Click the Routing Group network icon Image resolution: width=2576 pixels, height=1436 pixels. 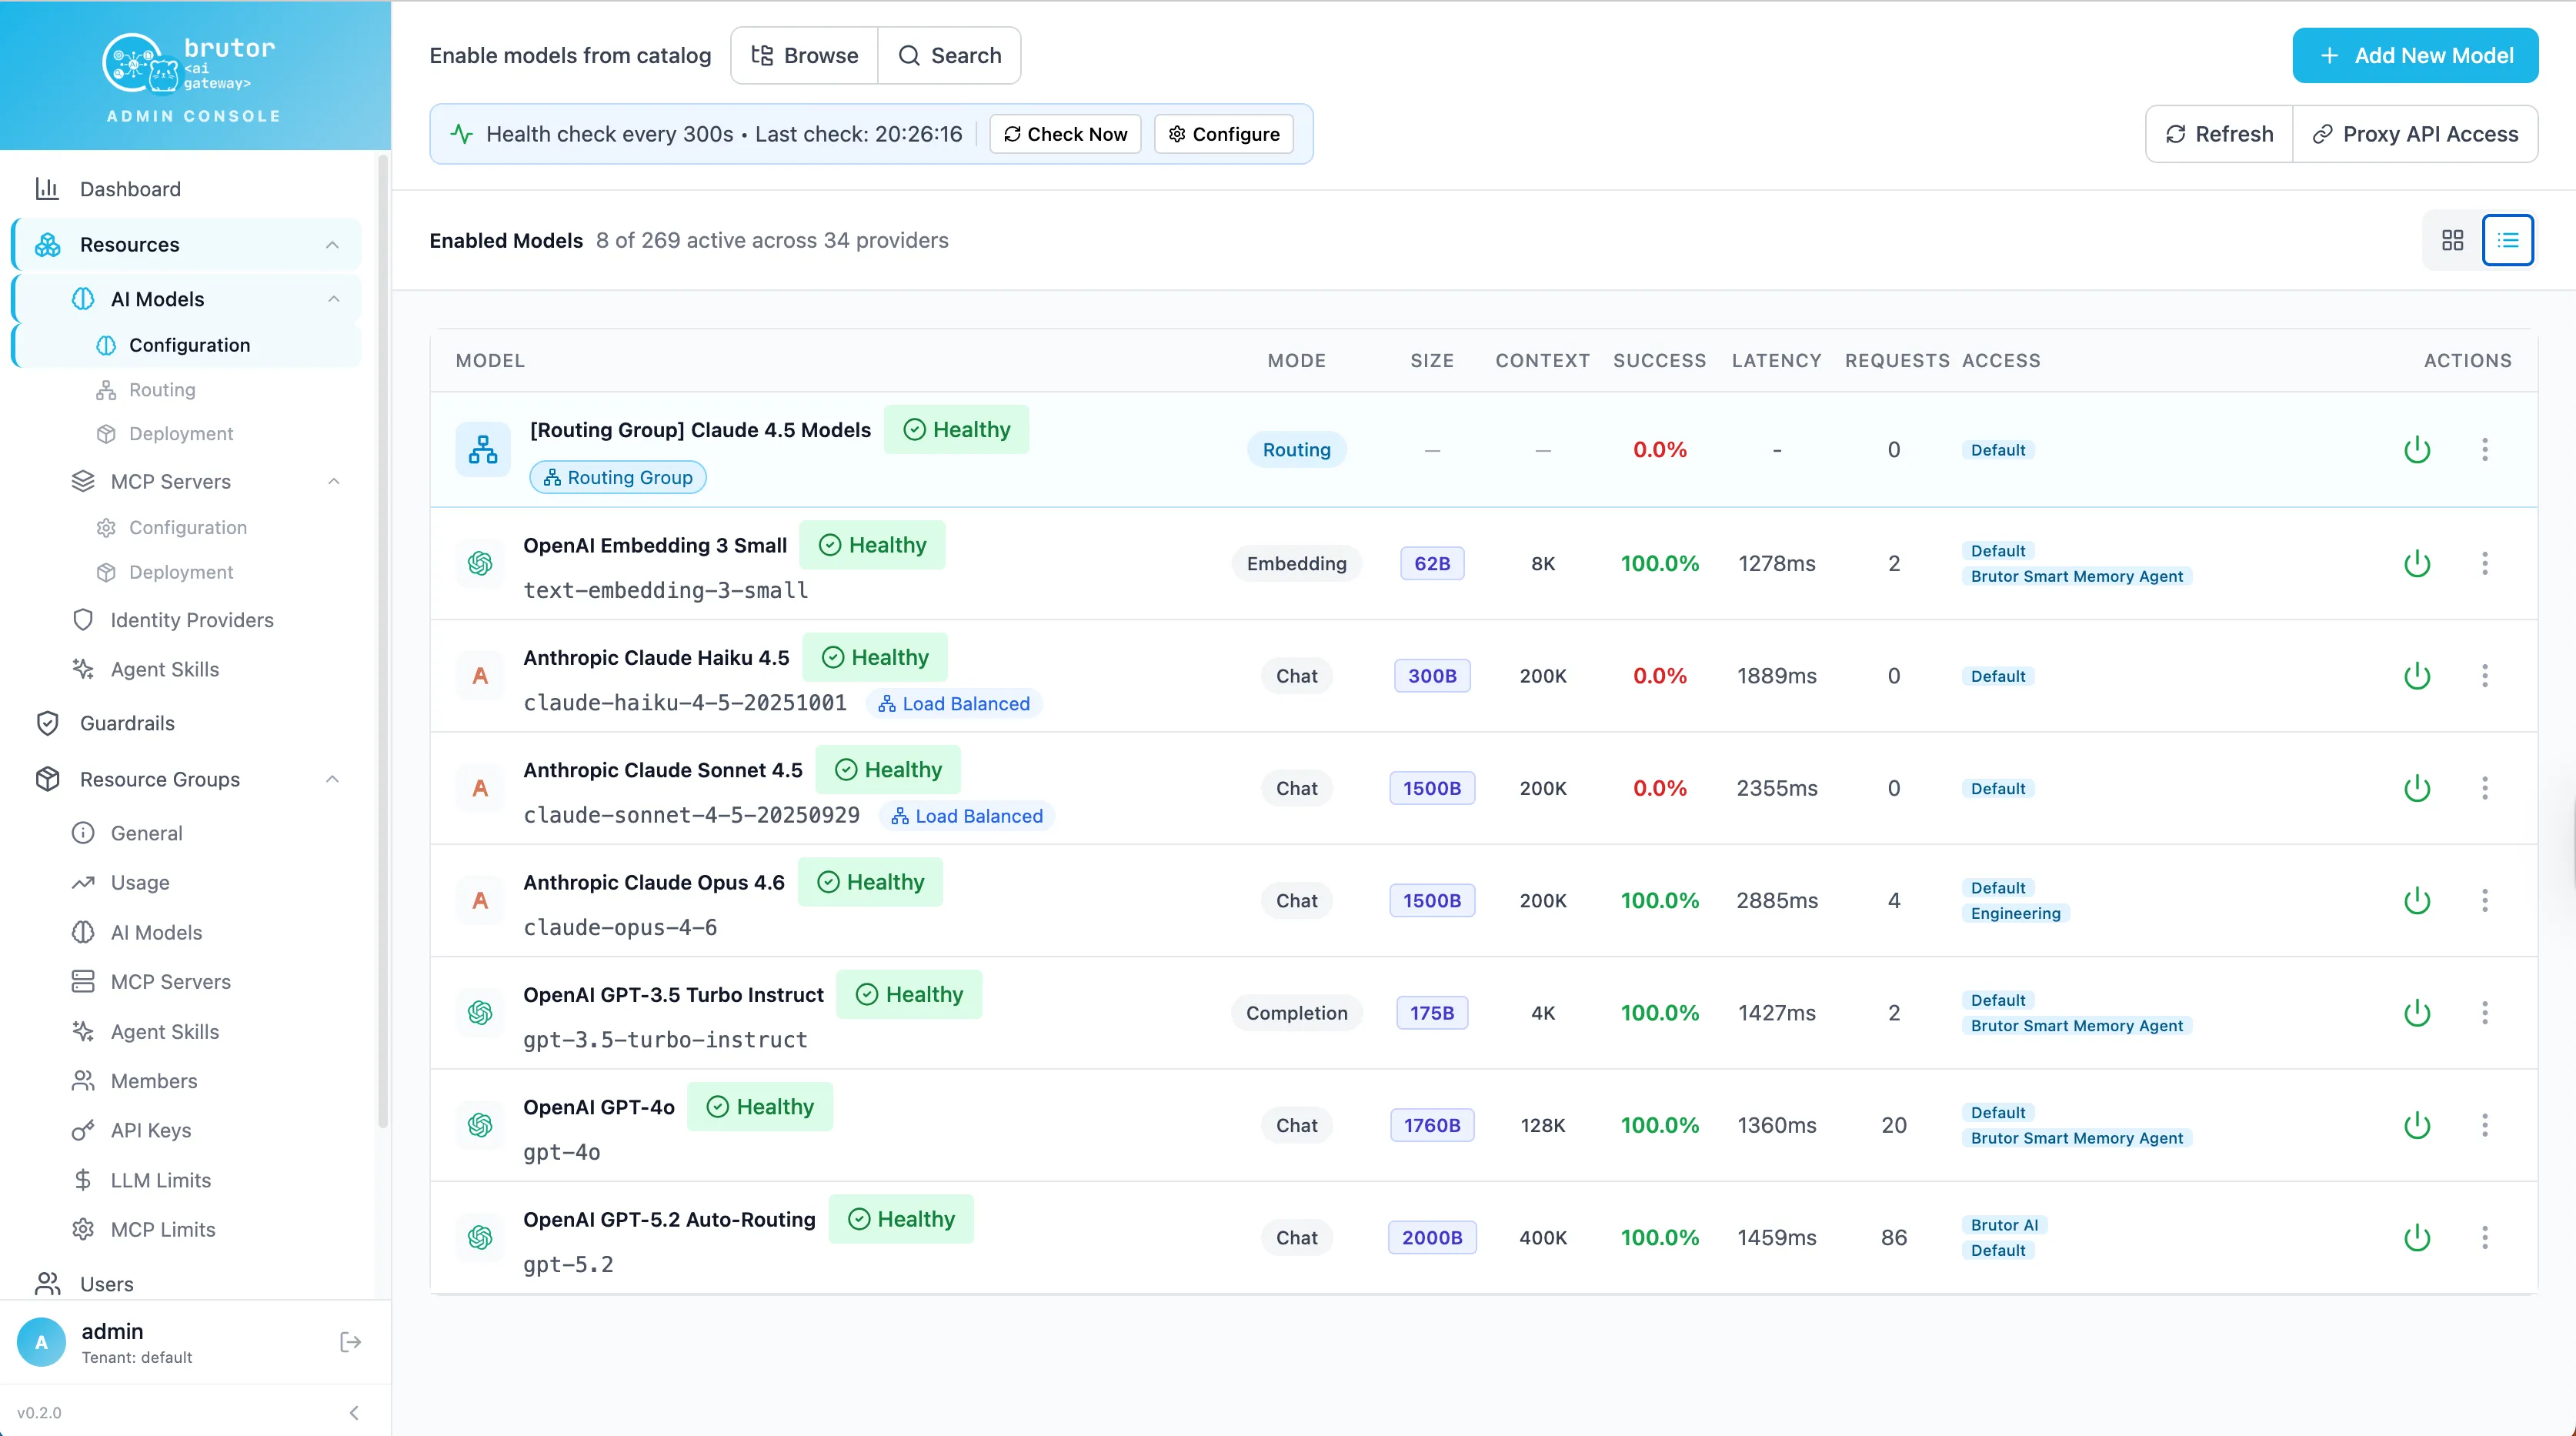(483, 449)
